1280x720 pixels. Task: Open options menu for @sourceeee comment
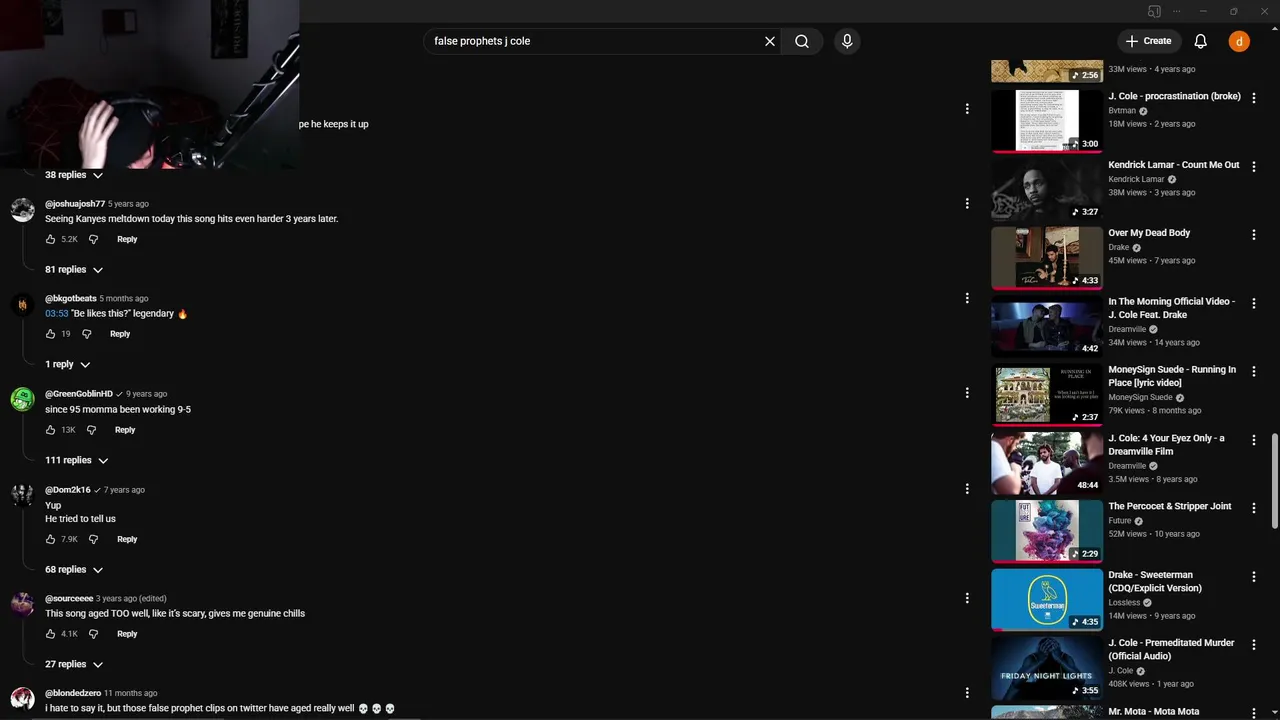point(966,598)
